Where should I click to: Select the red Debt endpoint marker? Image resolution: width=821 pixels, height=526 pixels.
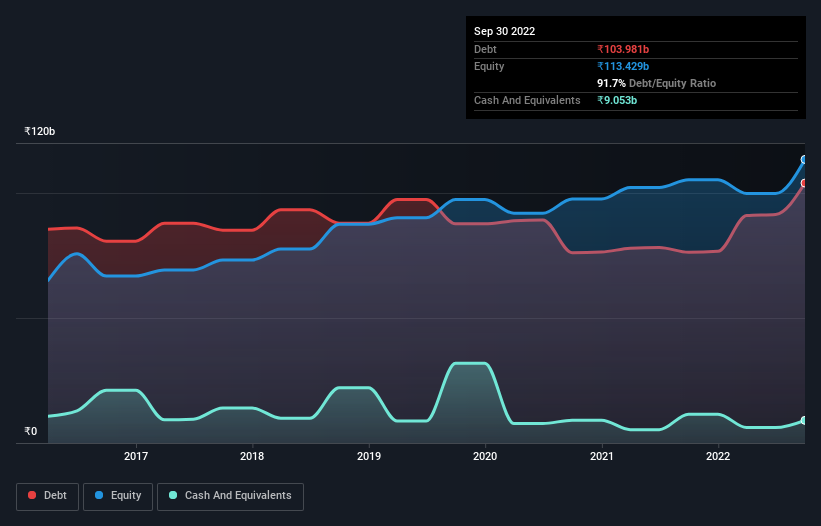point(804,183)
